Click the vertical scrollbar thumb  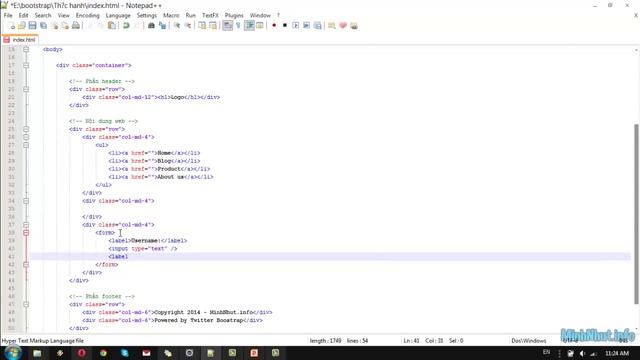click(x=636, y=213)
